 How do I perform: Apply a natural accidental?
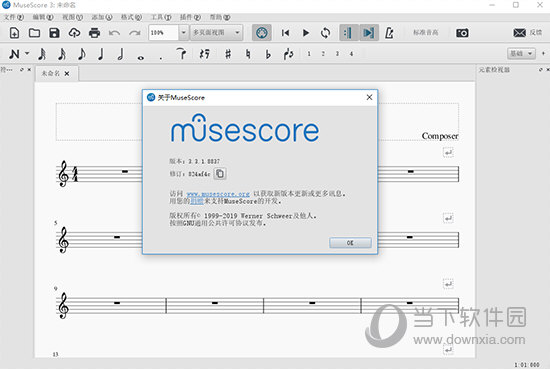coord(248,54)
